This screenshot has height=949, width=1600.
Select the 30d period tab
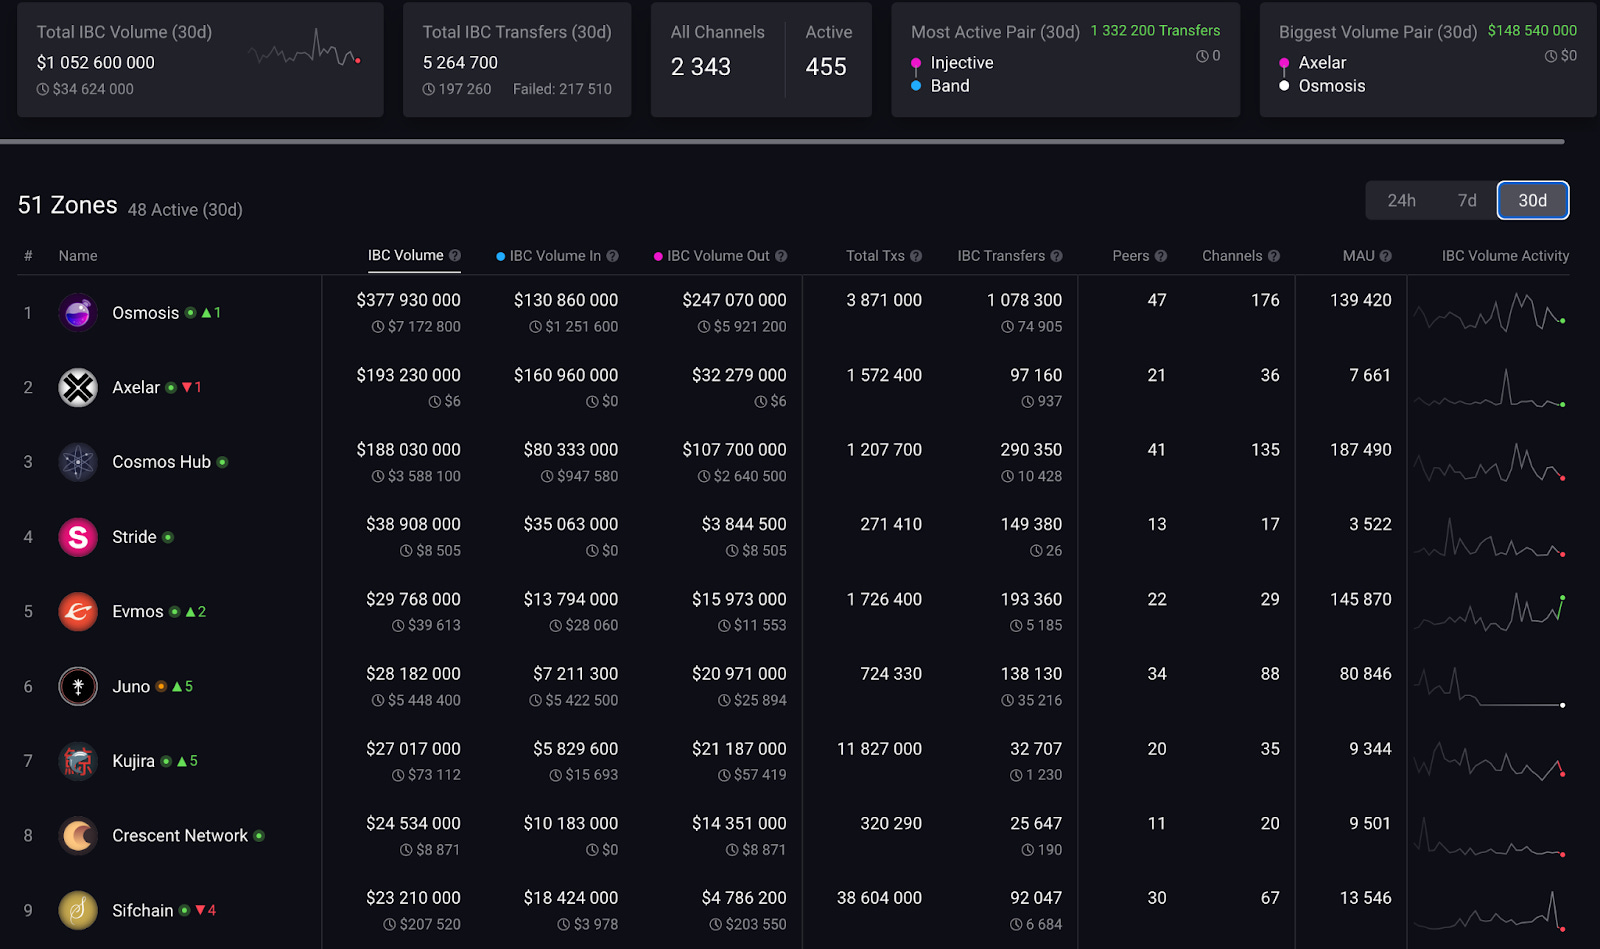point(1533,201)
